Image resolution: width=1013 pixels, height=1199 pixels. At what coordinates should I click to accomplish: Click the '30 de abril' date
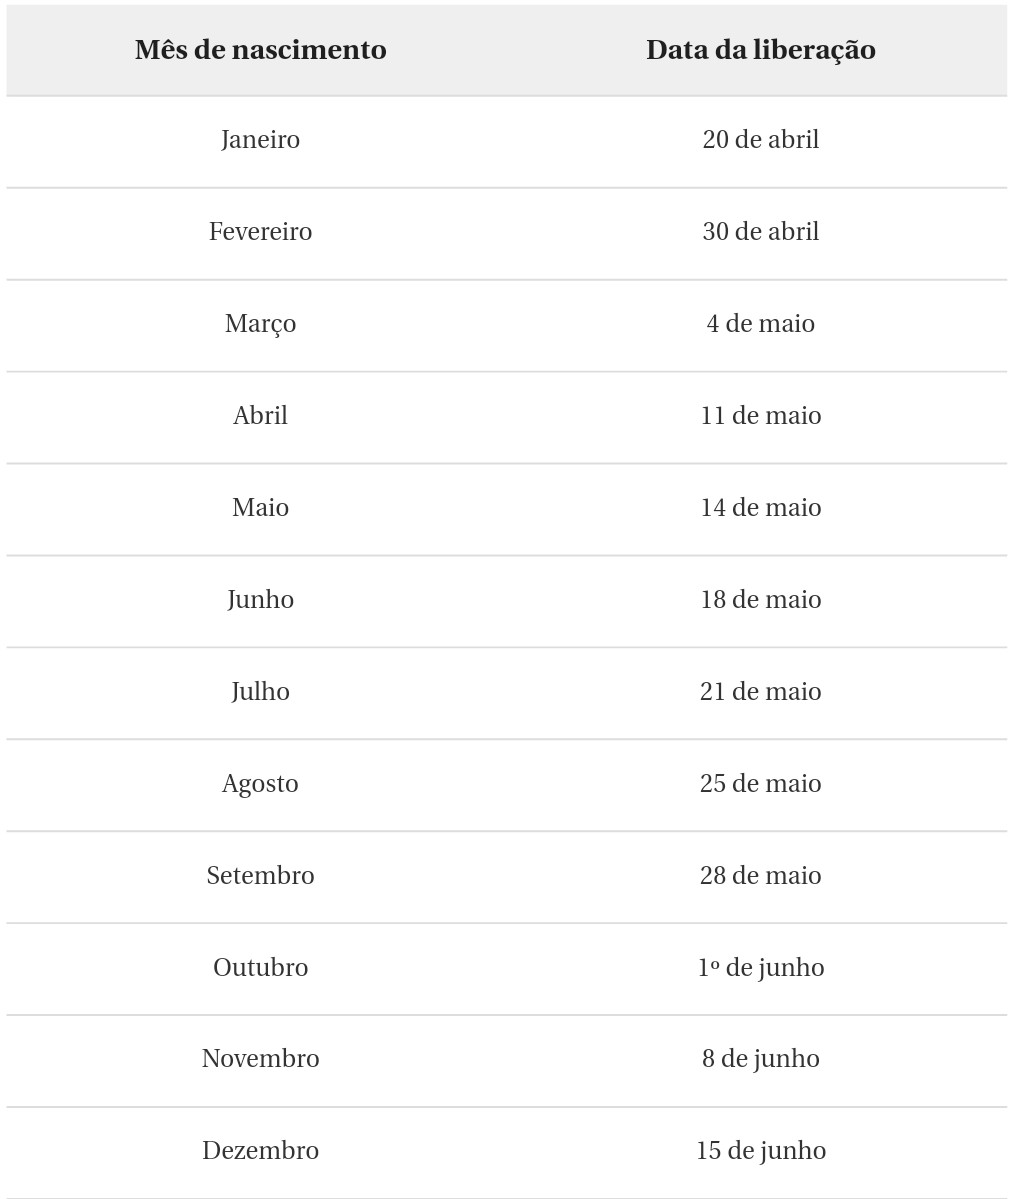pos(761,232)
